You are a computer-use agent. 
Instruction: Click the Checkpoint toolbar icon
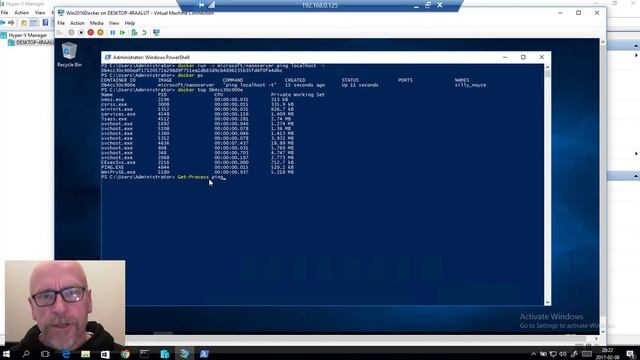(x=134, y=33)
